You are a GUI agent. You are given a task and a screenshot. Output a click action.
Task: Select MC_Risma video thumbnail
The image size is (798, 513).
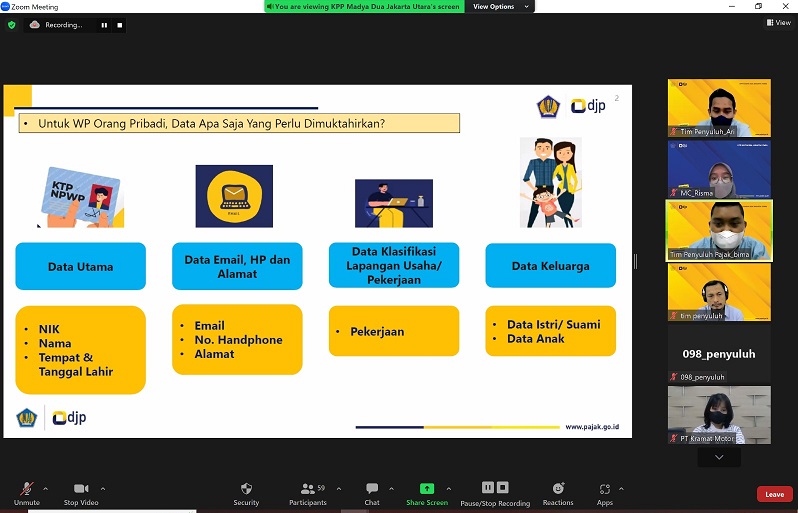coord(719,168)
